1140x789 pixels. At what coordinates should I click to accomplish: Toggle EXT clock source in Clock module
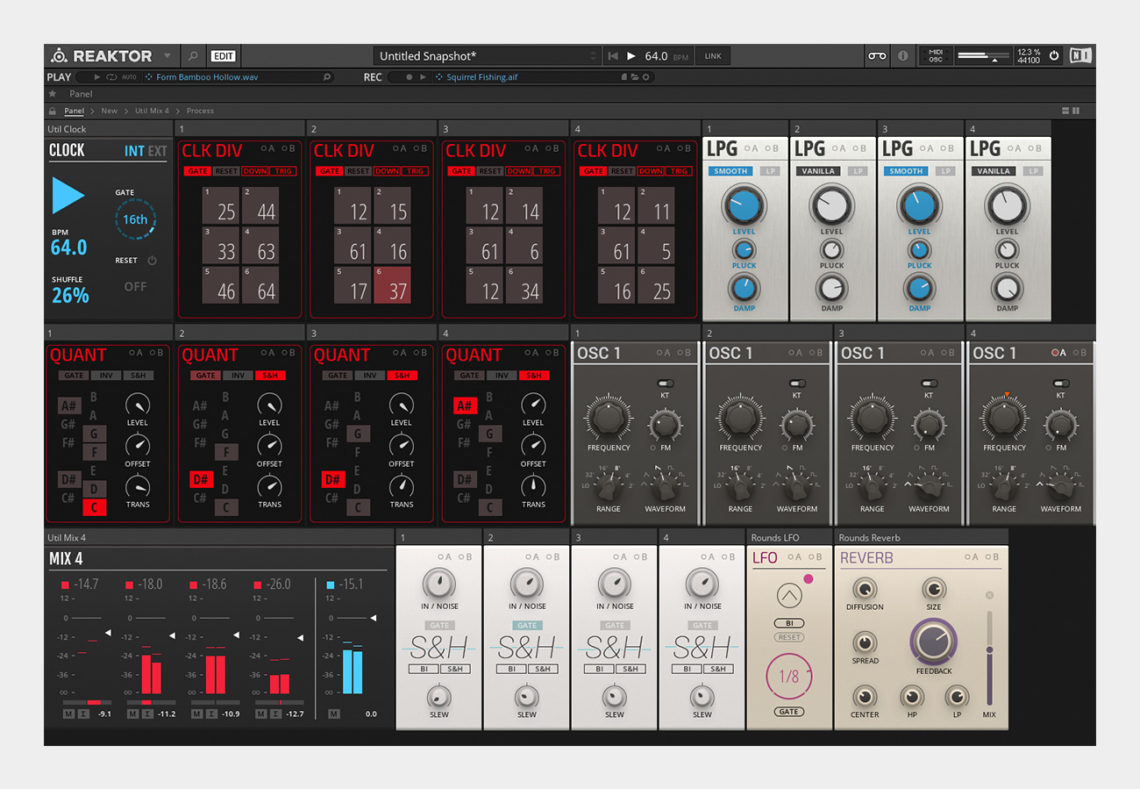(158, 151)
